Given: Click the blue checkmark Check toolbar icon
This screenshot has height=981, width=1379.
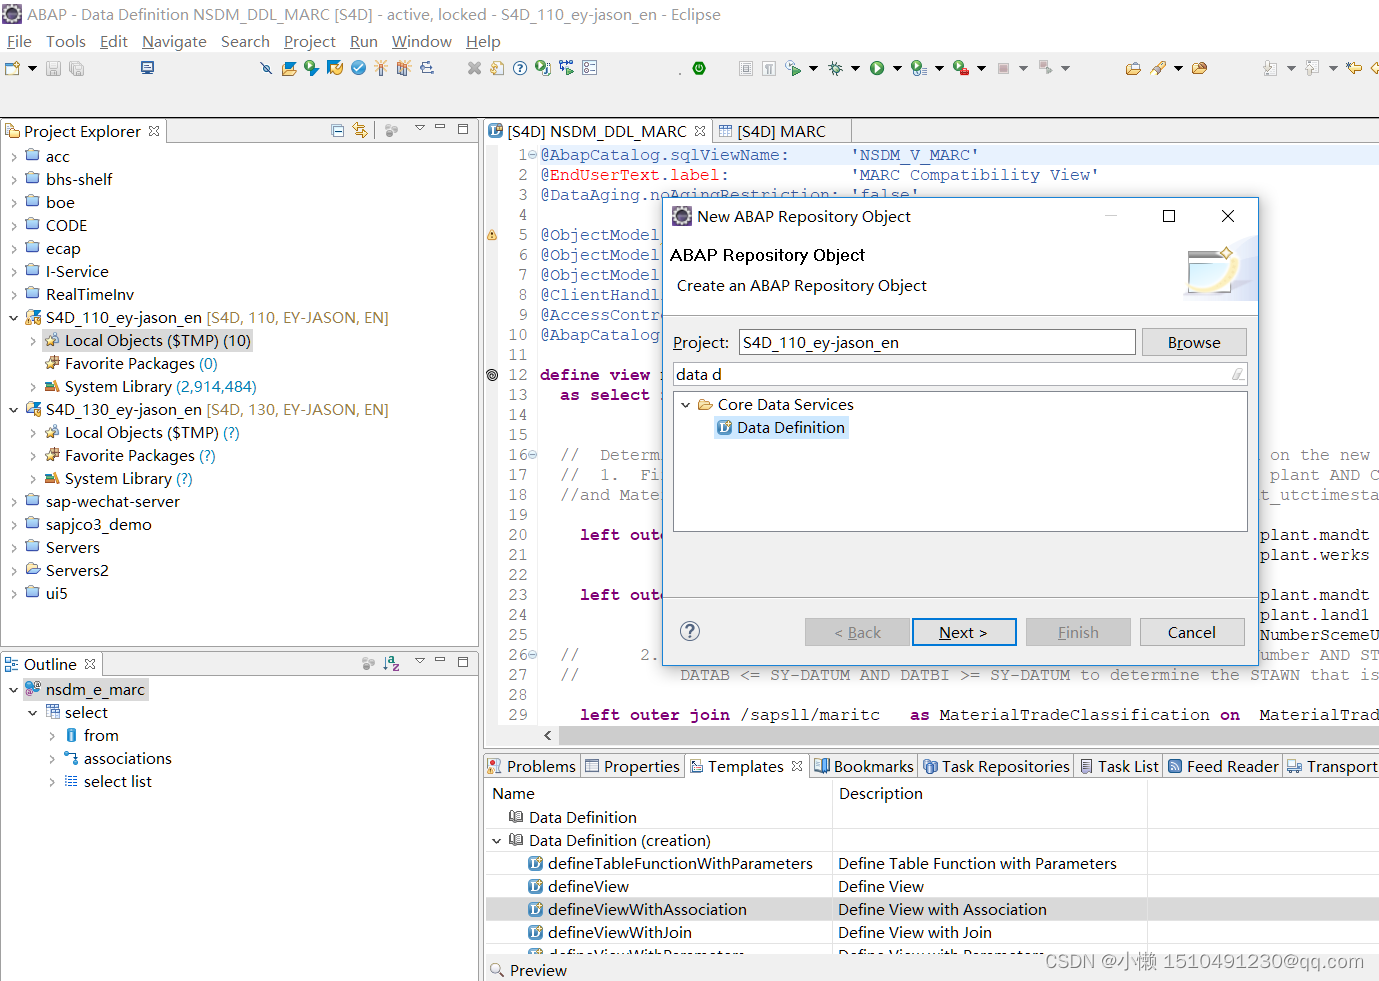Looking at the screenshot, I should click(358, 68).
